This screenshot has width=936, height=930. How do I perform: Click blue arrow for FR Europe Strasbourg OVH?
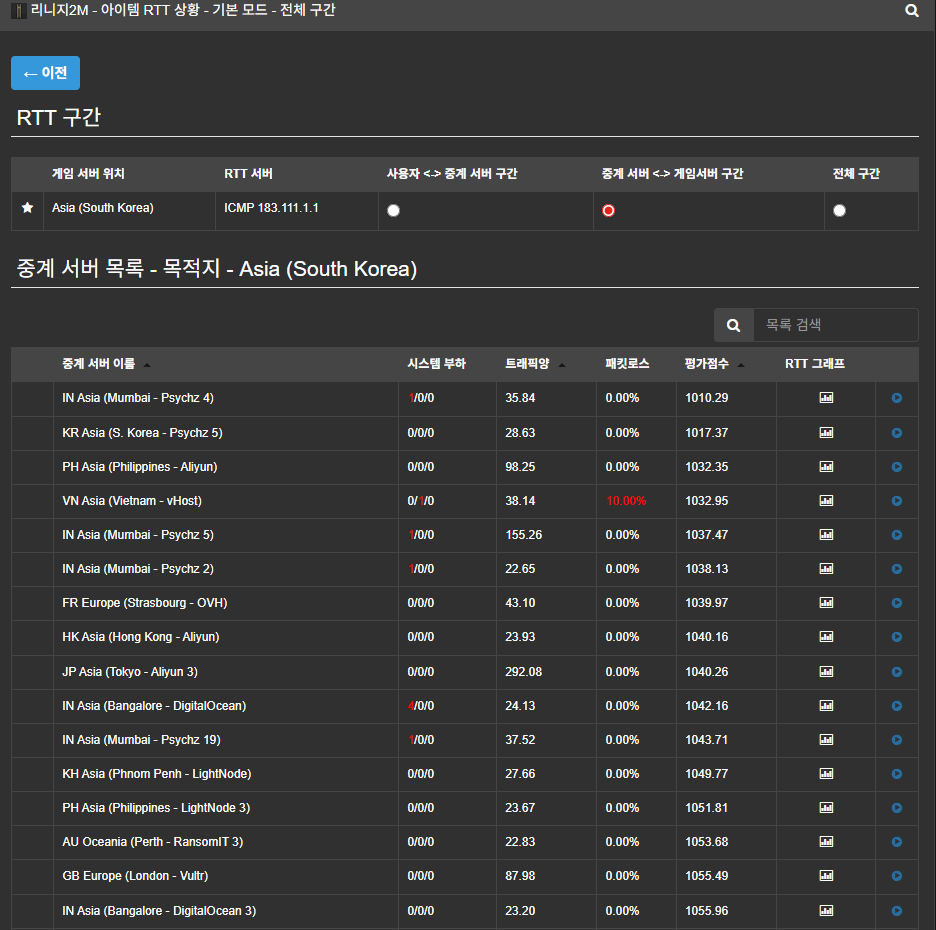point(896,603)
